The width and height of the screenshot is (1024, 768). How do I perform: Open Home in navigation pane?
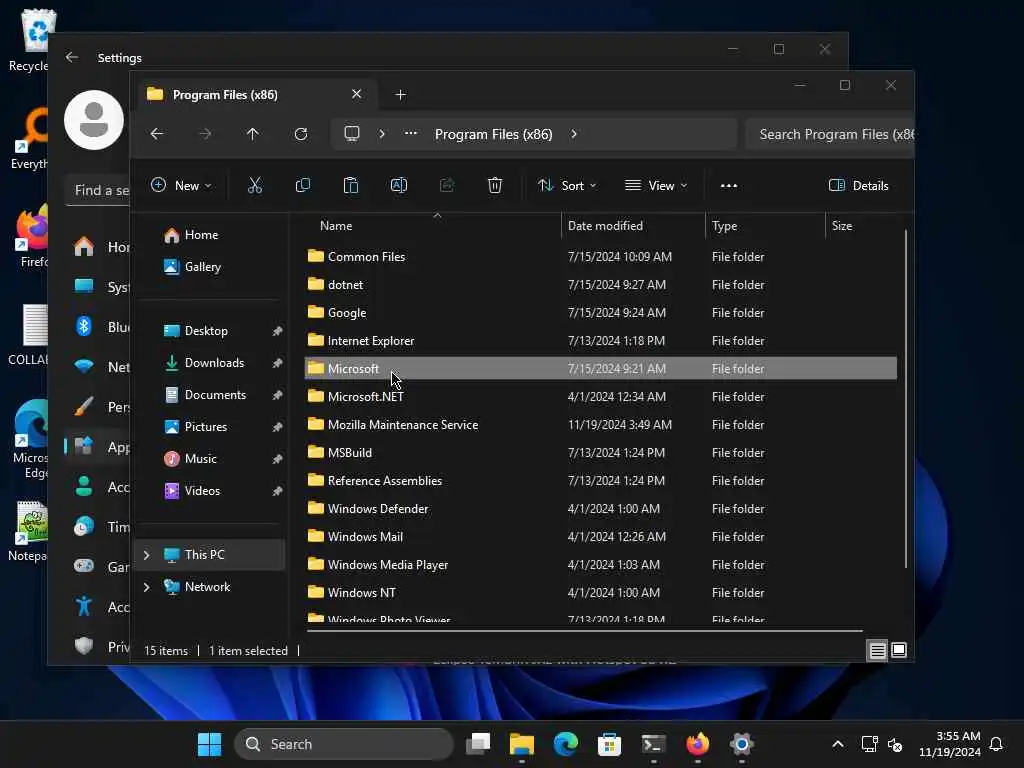pos(201,234)
